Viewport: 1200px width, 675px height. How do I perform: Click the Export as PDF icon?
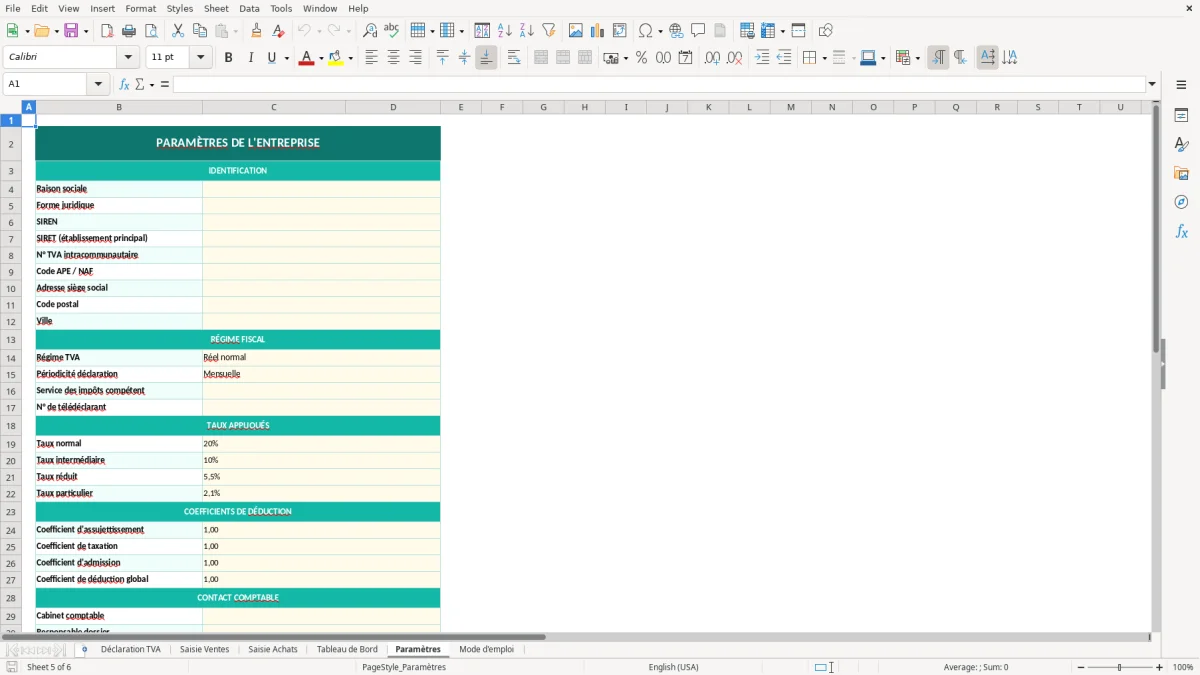(107, 31)
